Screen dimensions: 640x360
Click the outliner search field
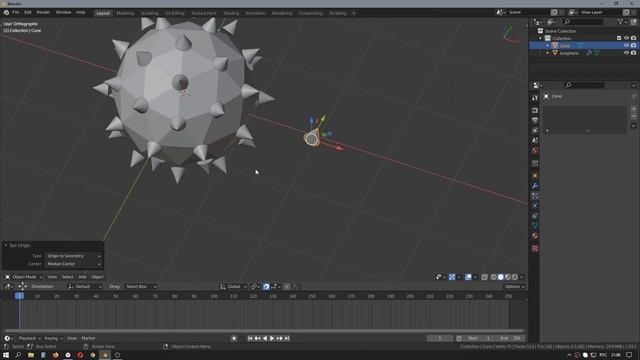tap(583, 22)
